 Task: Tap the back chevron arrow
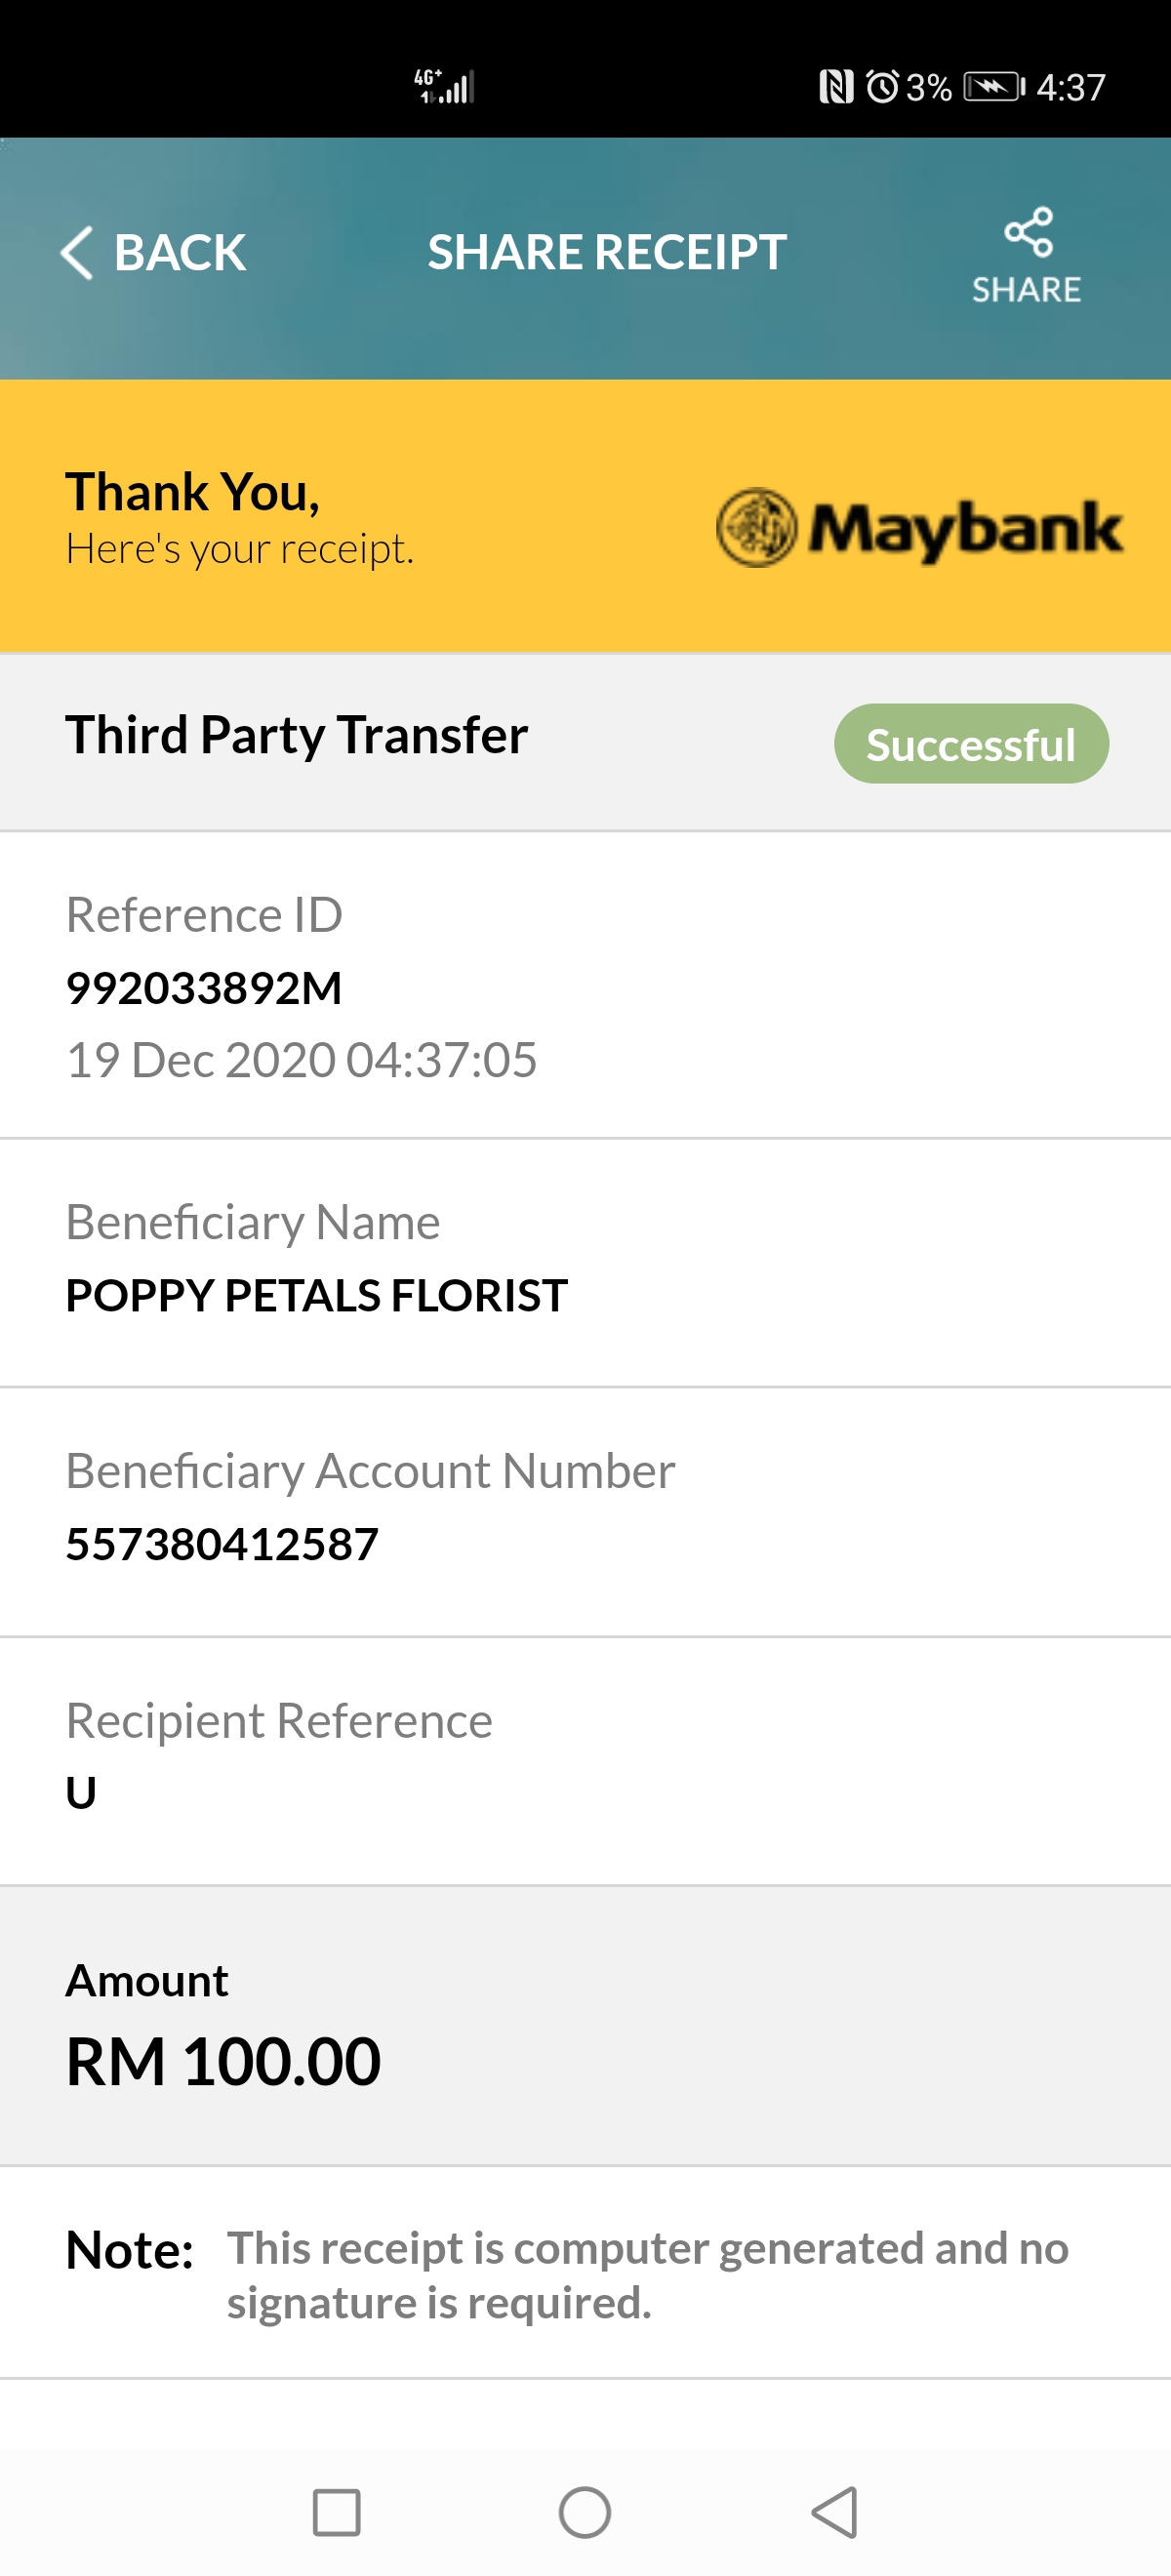(x=77, y=252)
